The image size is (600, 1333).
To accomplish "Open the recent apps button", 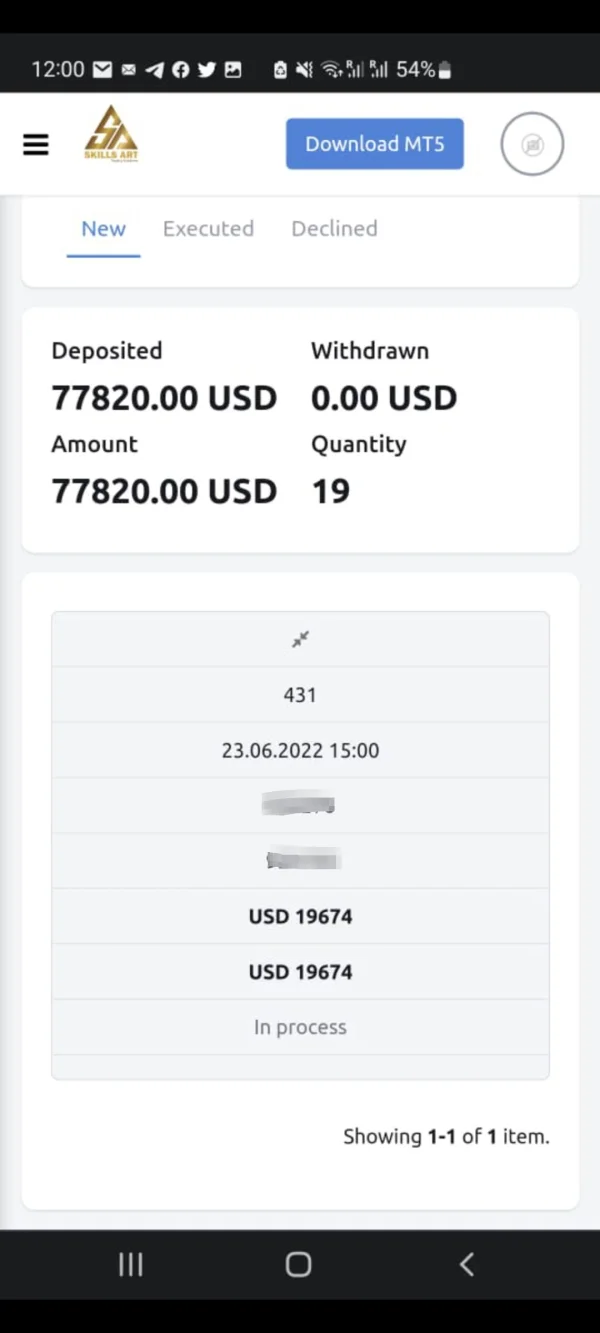I will (x=131, y=1264).
